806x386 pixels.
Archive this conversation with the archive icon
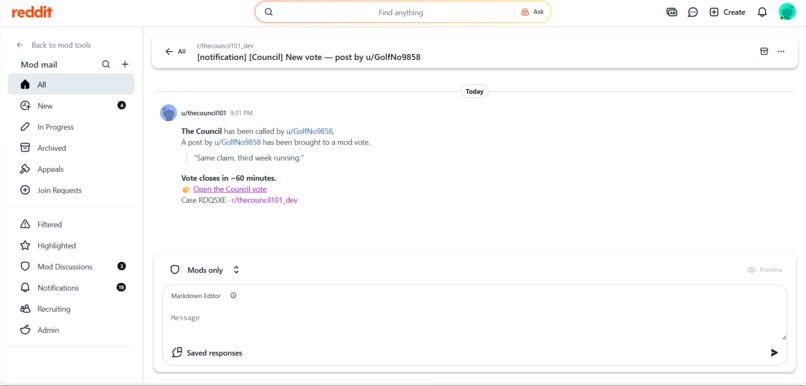point(764,51)
